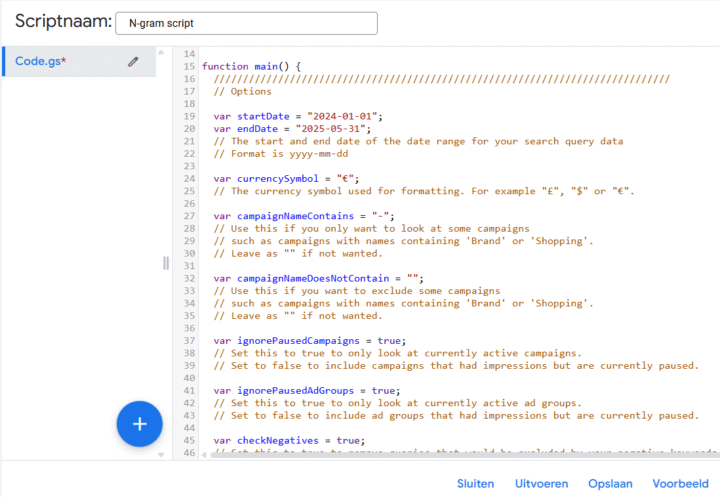720x500 pixels.
Task: Click the "function main() {" line
Action: (252, 66)
